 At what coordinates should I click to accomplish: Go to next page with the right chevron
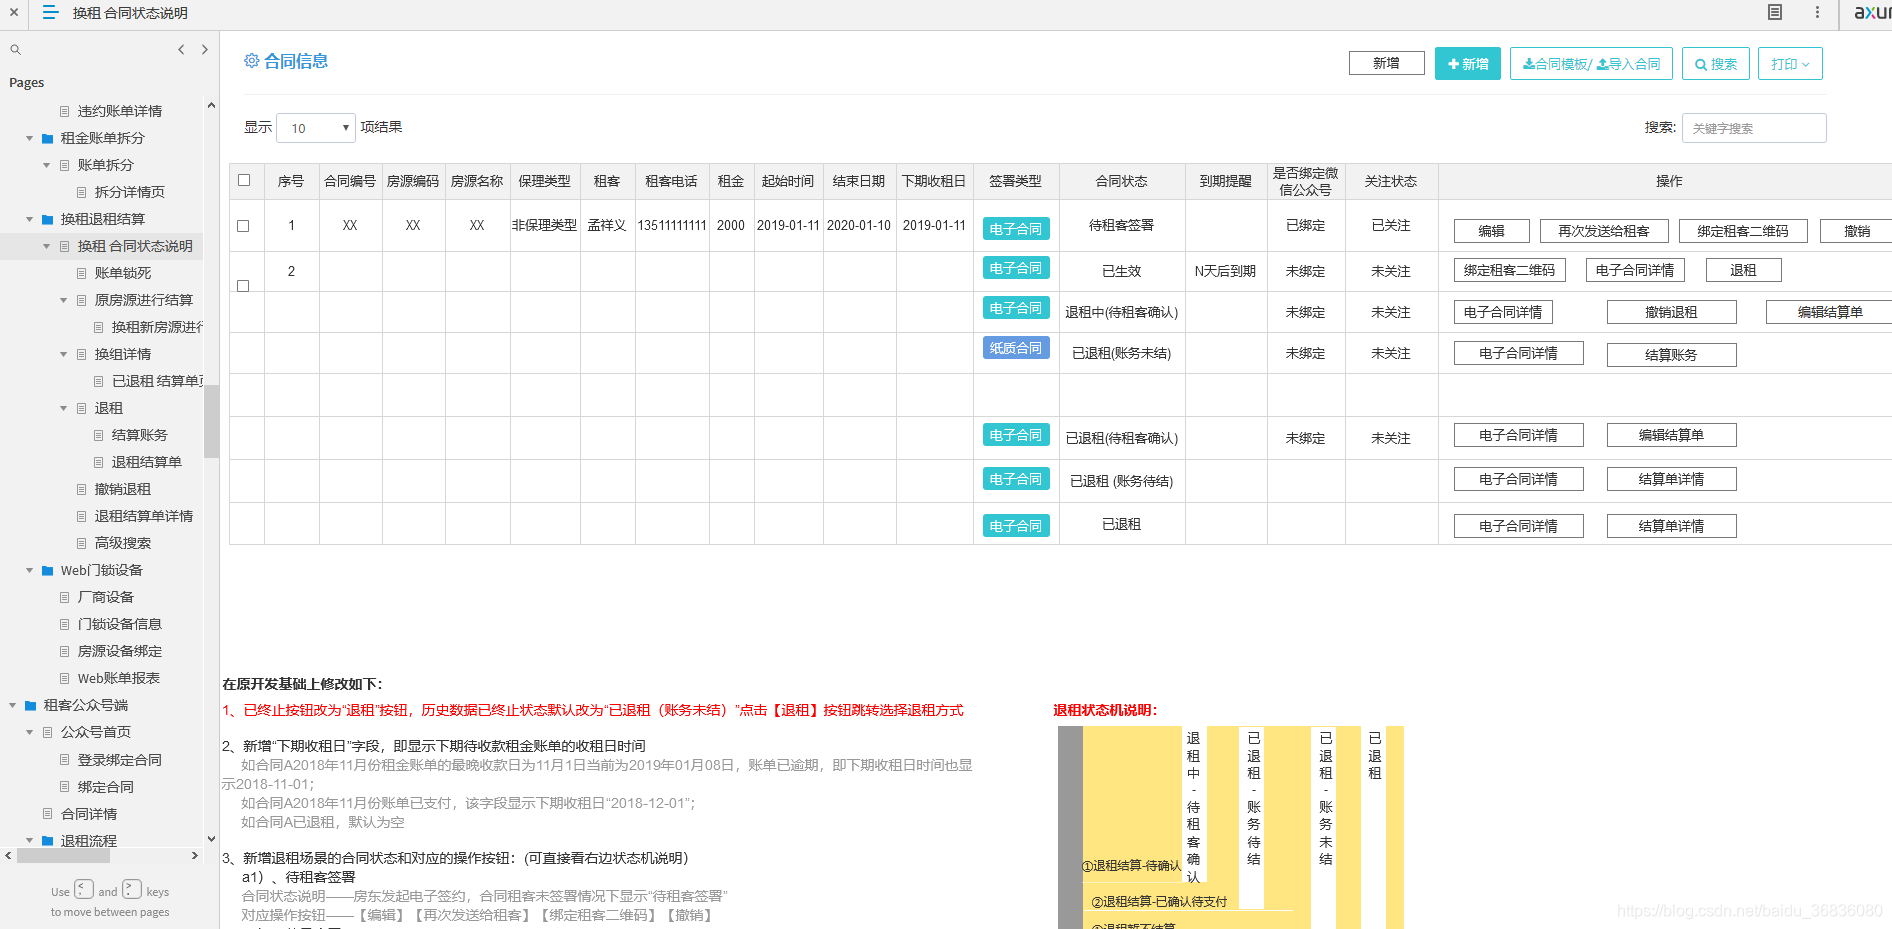205,49
